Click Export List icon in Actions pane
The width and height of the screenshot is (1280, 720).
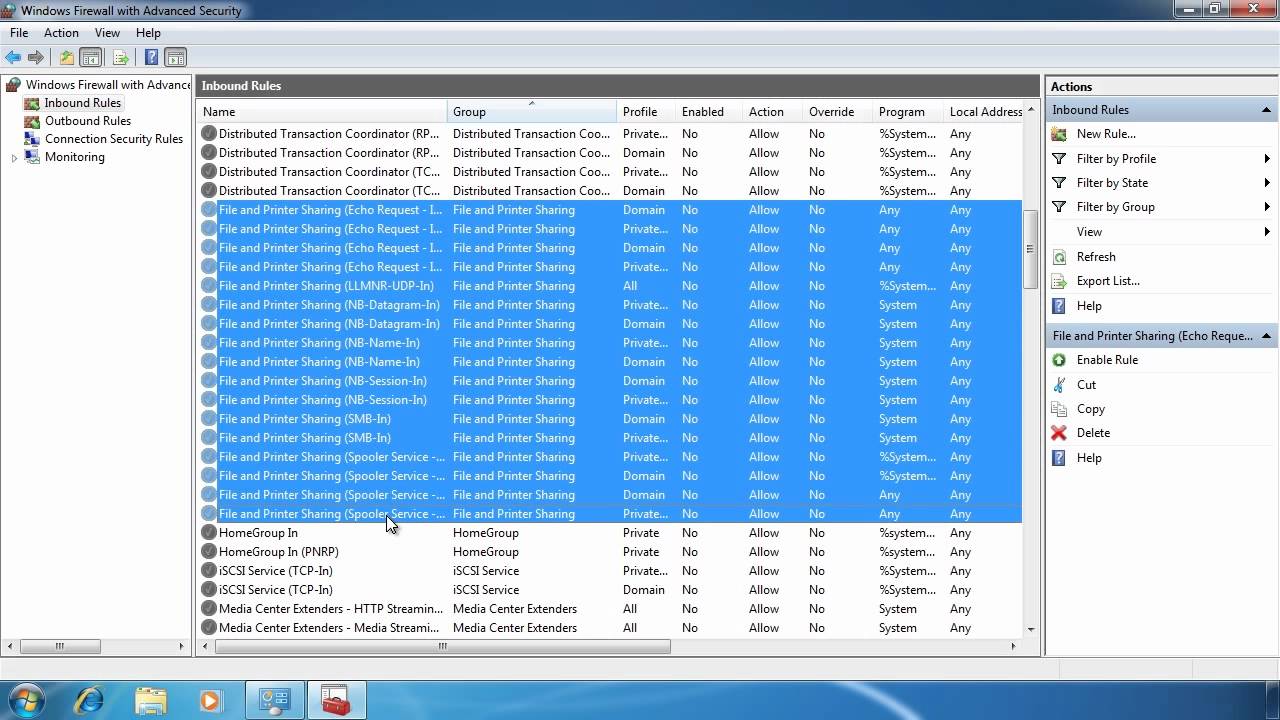click(x=1059, y=281)
